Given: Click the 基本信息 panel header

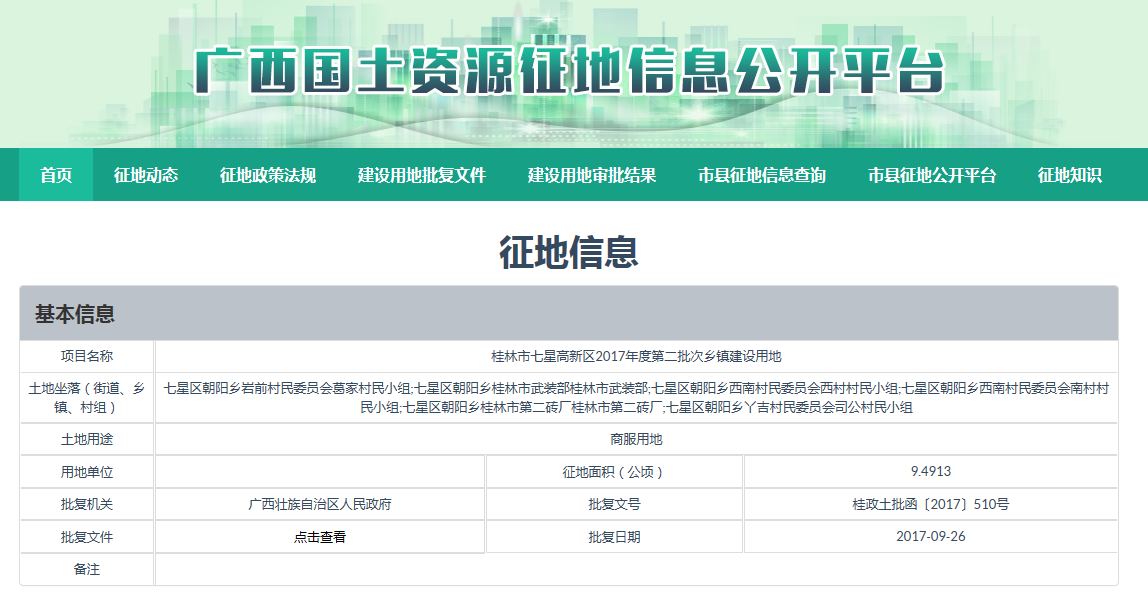Looking at the screenshot, I should point(75,314).
